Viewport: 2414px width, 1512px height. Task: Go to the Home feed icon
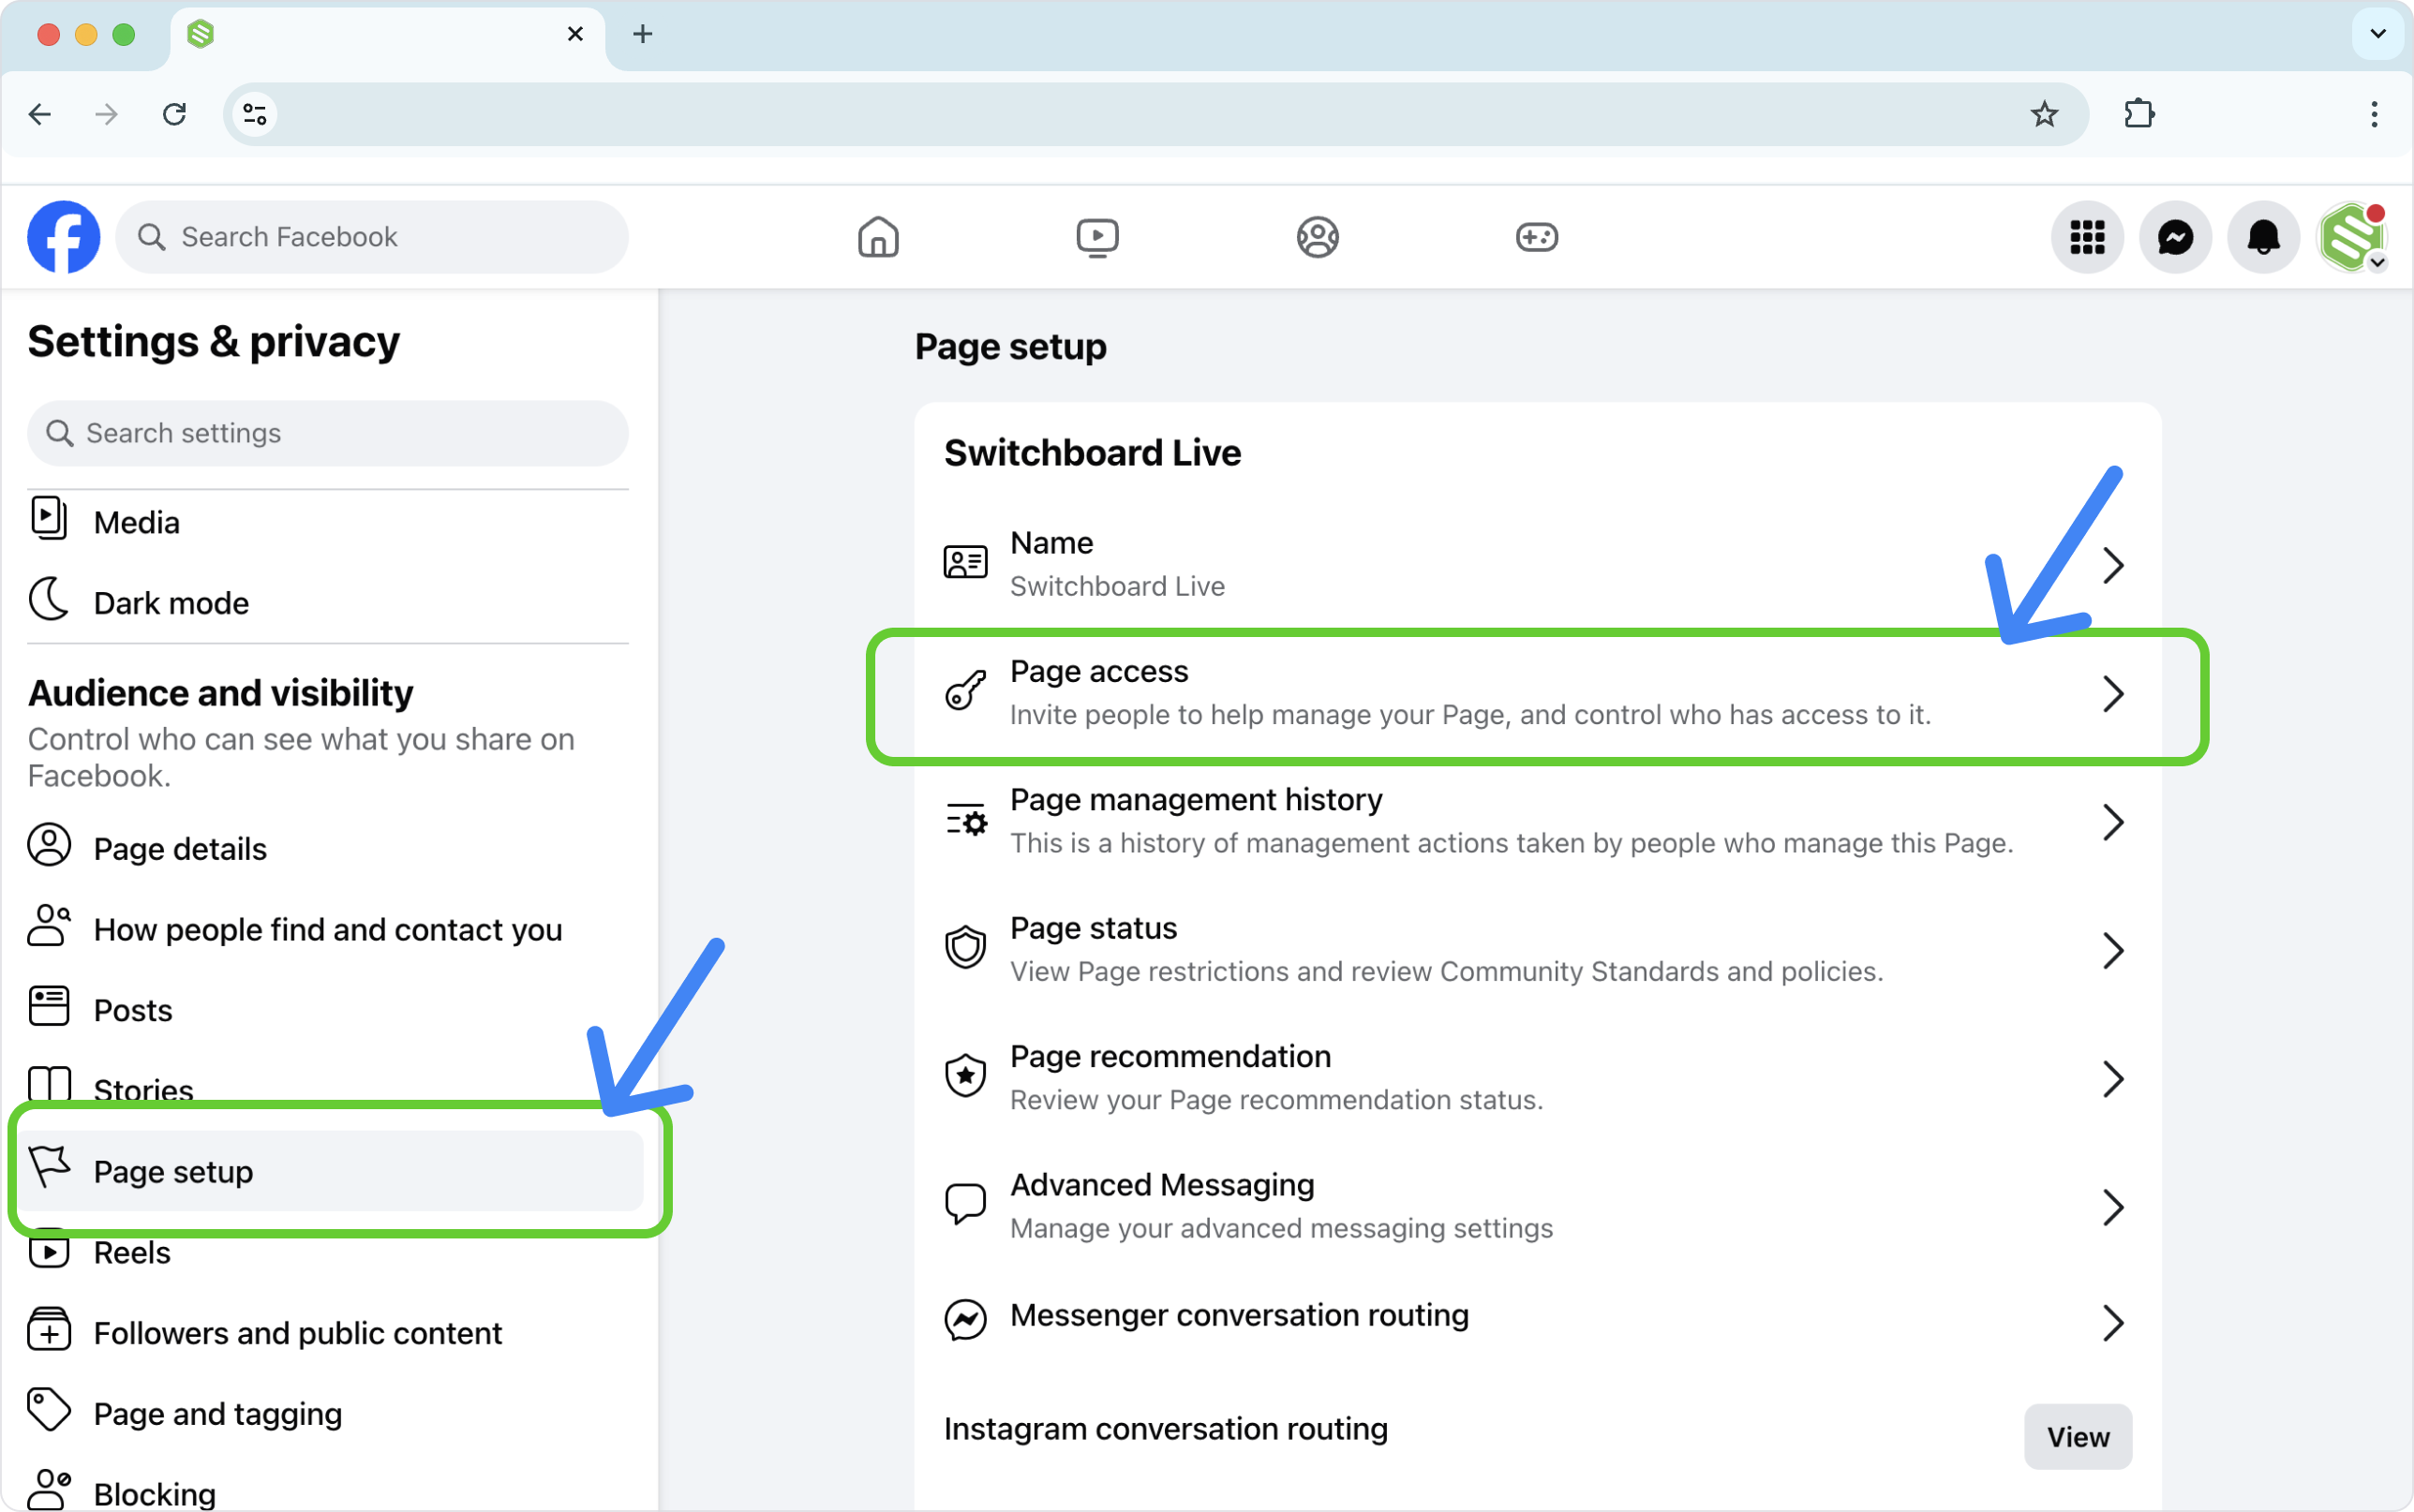tap(878, 237)
